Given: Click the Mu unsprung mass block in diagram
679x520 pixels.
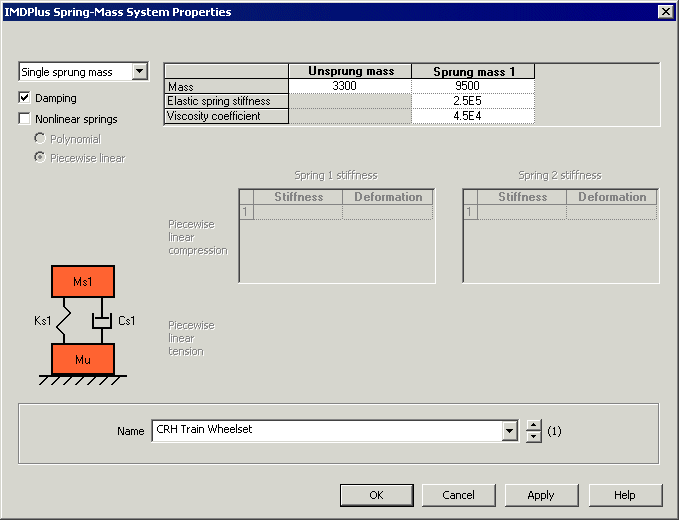Looking at the screenshot, I should [83, 358].
